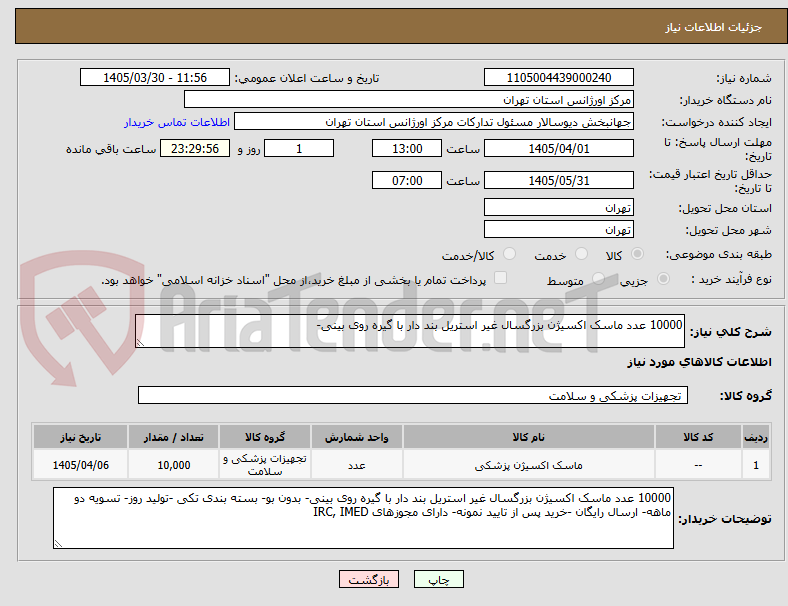Click the resize handle of the description textarea
This screenshot has width=788, height=606.
[x=140, y=343]
